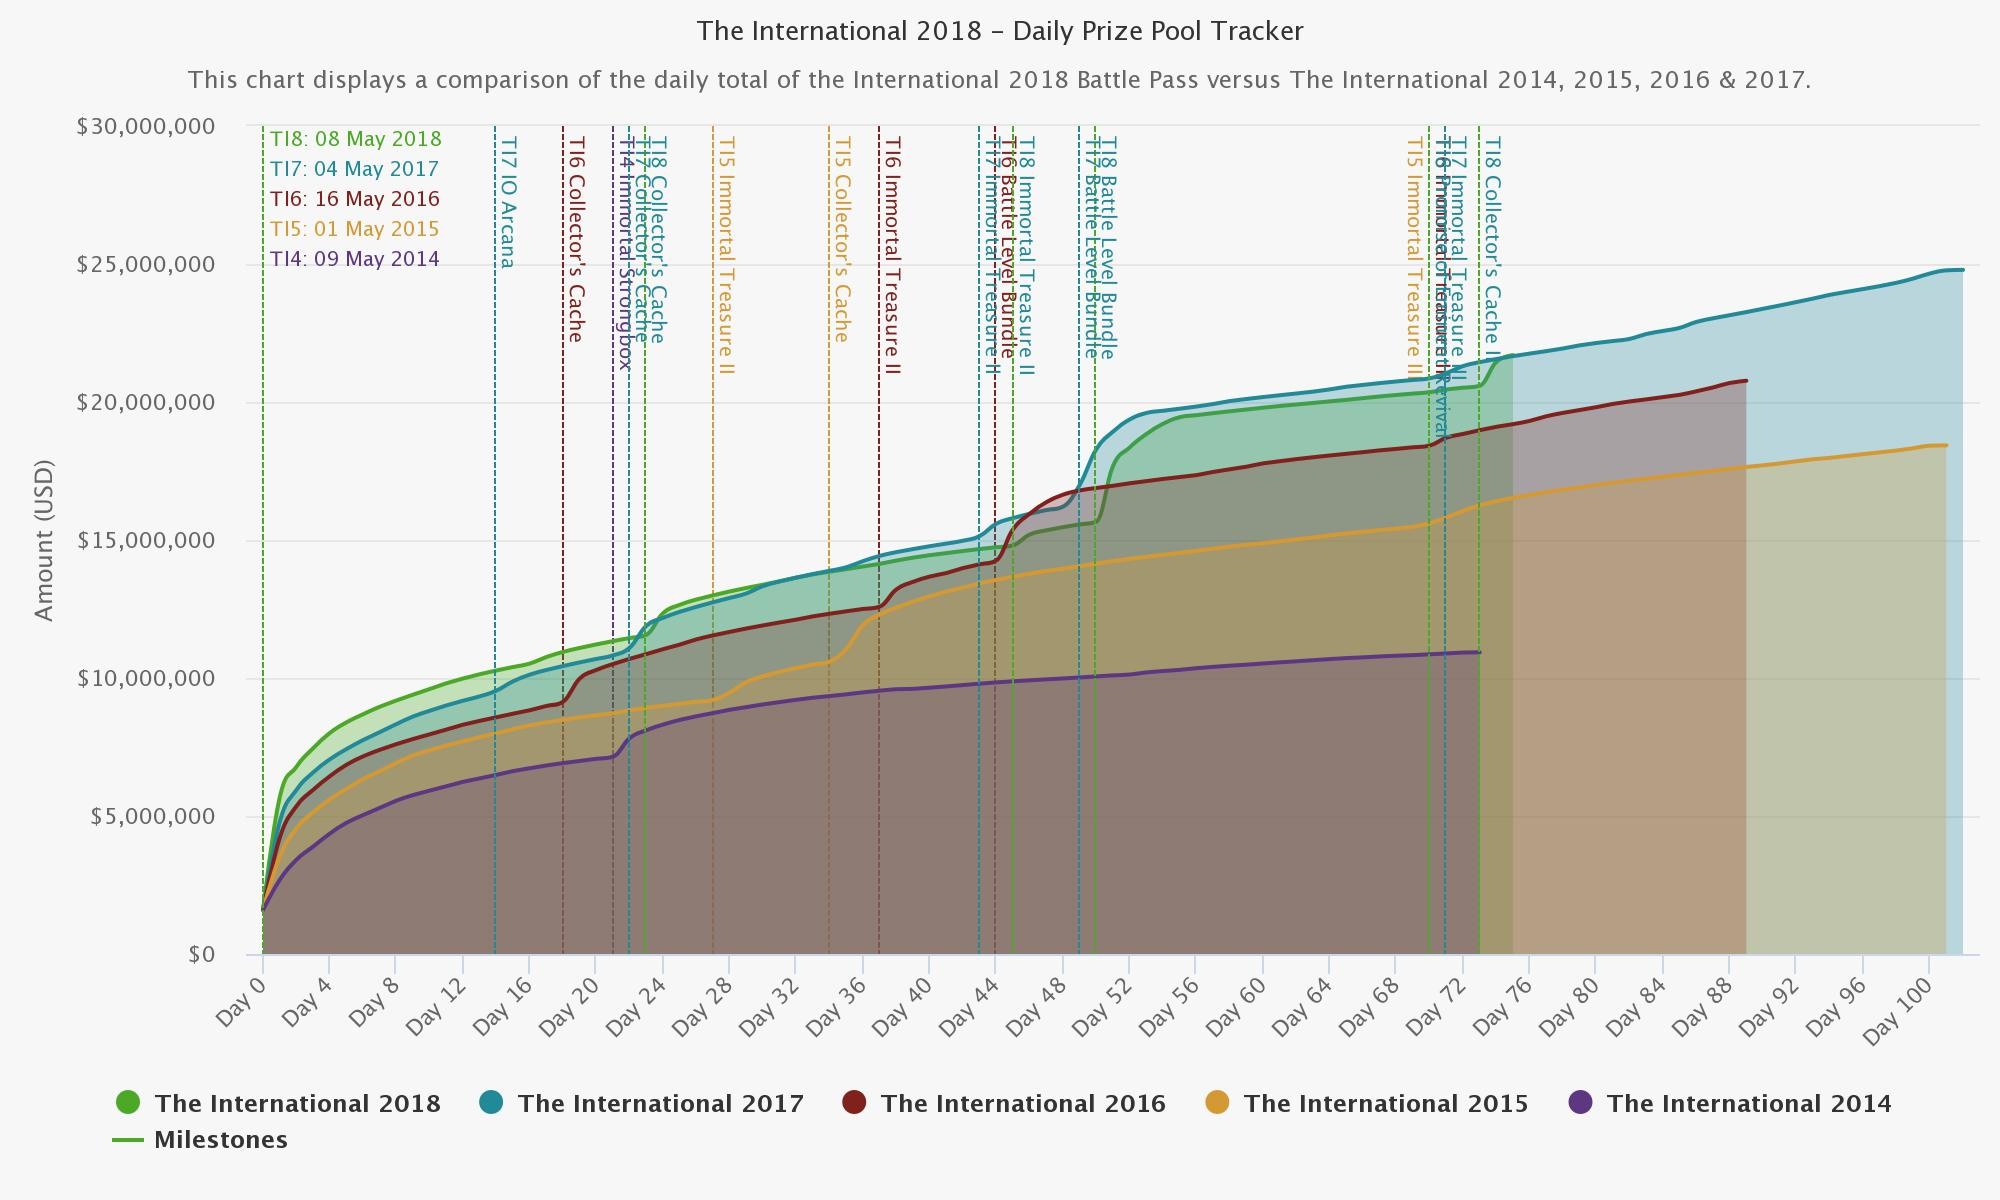Image resolution: width=2000 pixels, height=1200 pixels.
Task: Click the $5,000,000 y-axis label
Action: [x=152, y=817]
